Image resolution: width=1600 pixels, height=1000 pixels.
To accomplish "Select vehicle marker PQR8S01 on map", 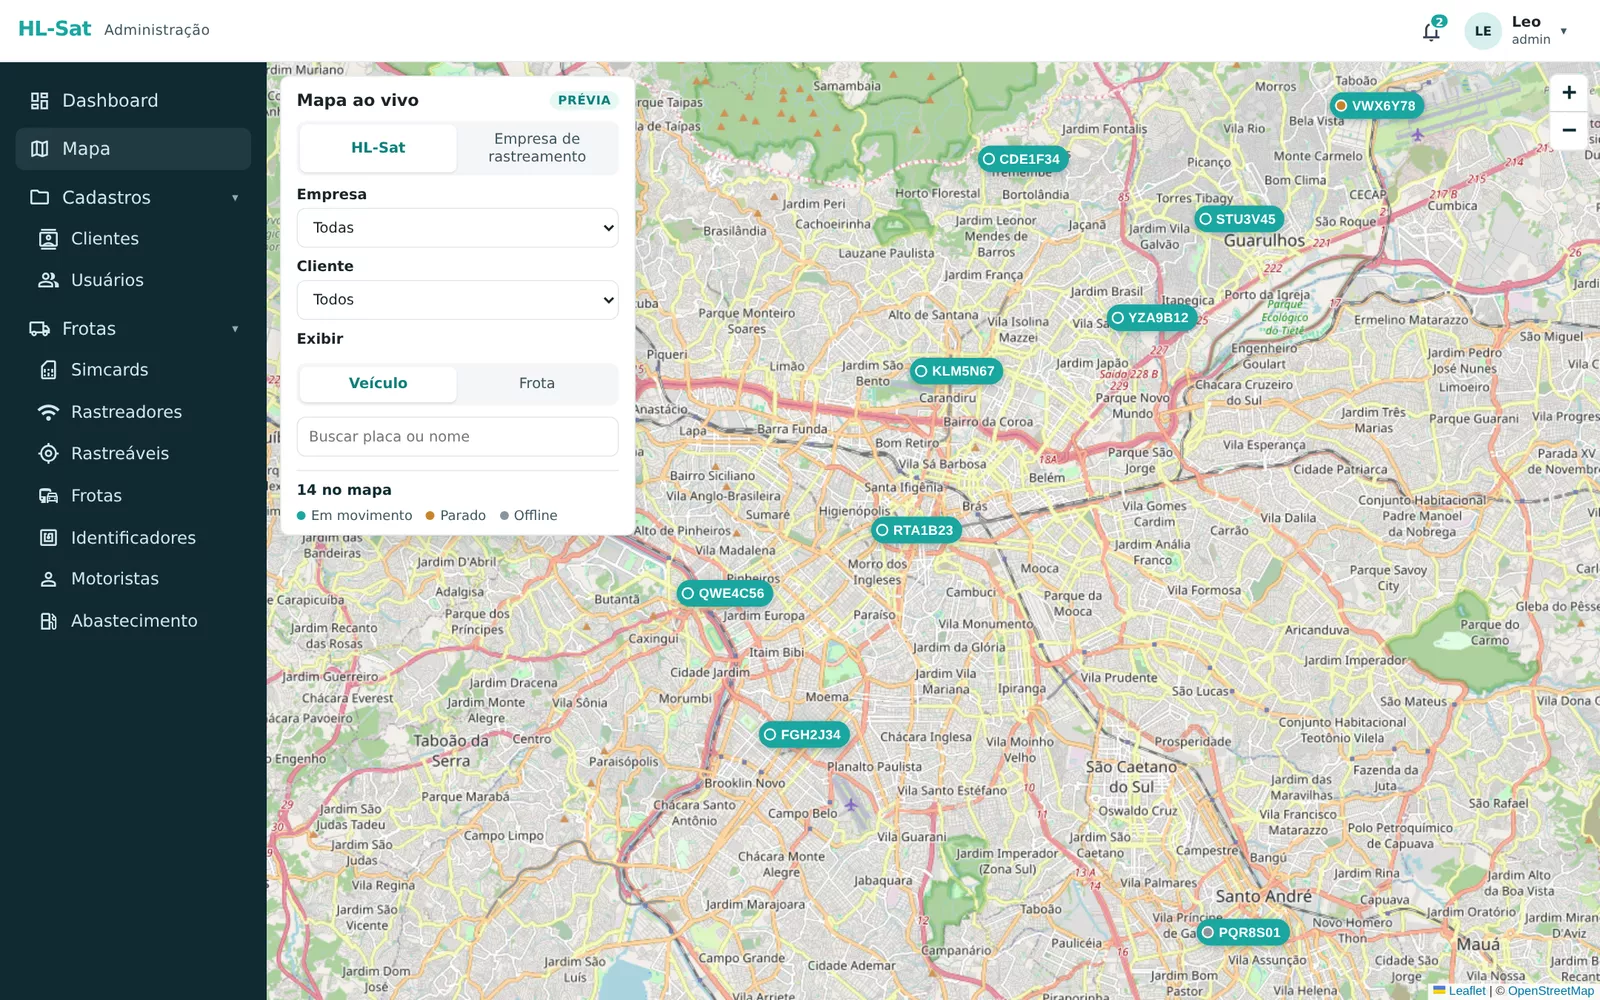I will [x=1242, y=932].
